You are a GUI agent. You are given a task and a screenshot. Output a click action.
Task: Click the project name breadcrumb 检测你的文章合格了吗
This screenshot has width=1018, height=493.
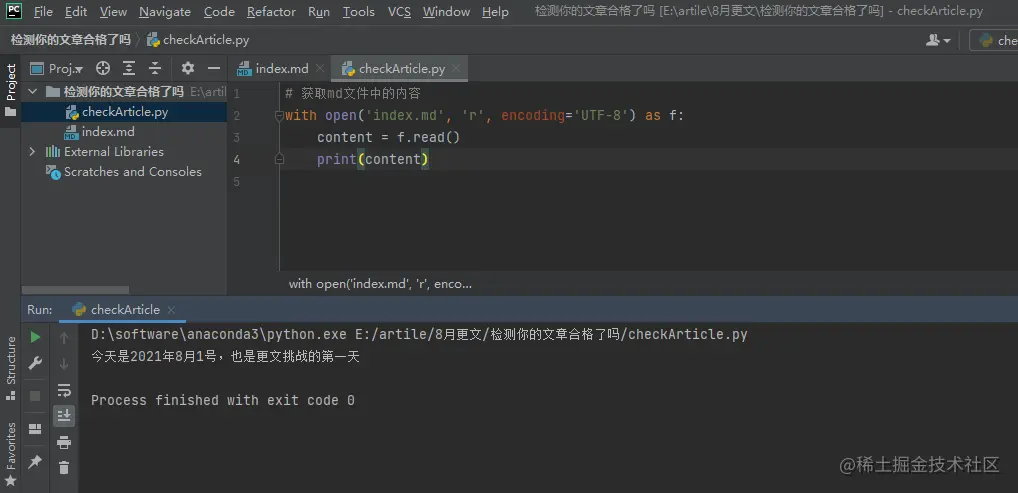[x=70, y=40]
